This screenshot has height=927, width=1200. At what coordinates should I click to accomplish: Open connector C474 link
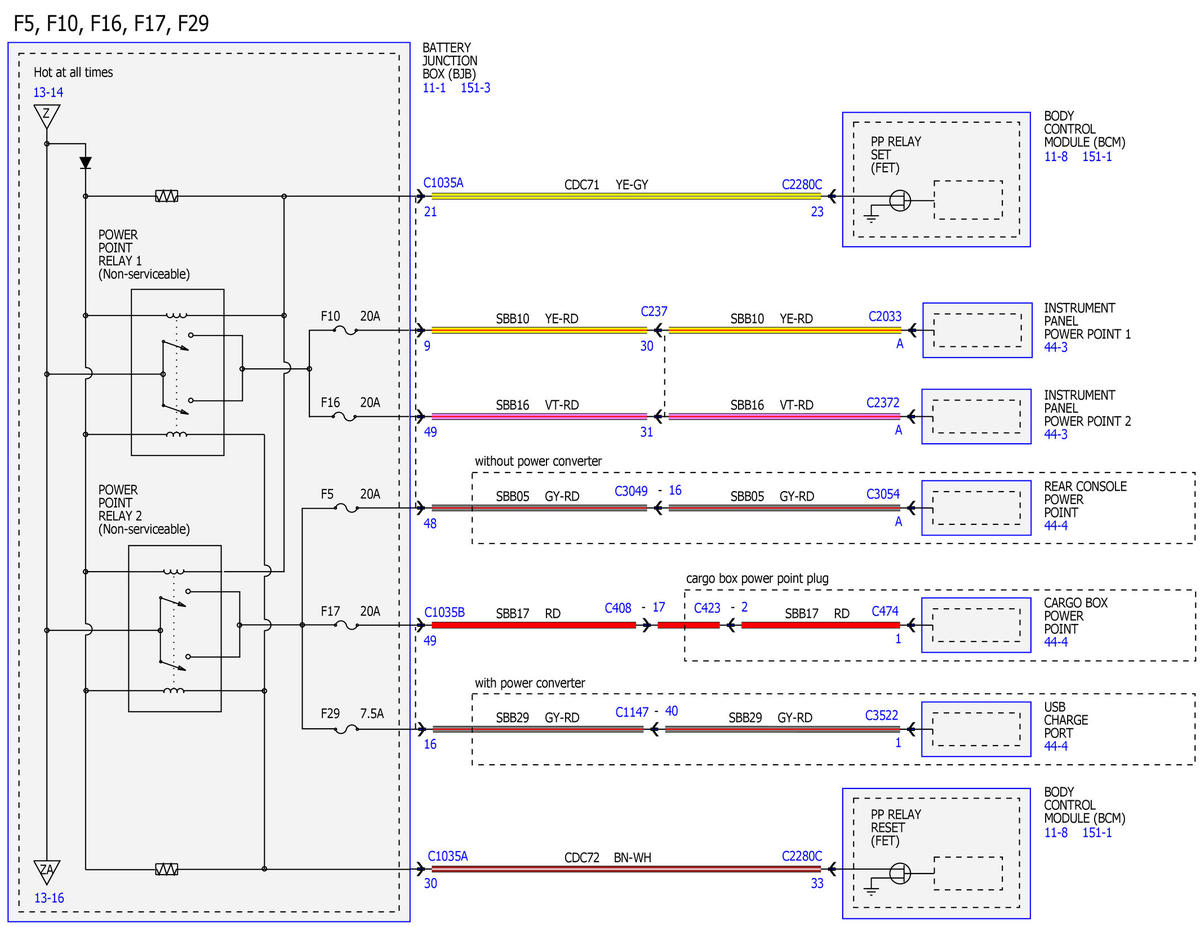click(887, 611)
